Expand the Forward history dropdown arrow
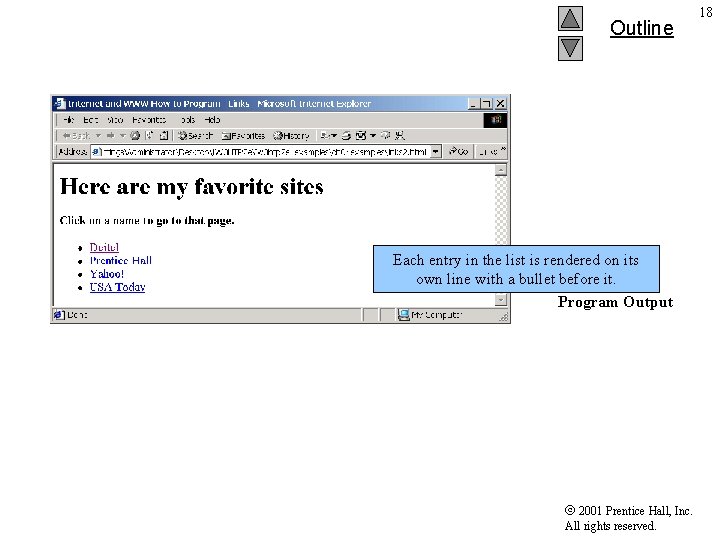Viewport: 720px width, 540px height. (123, 135)
